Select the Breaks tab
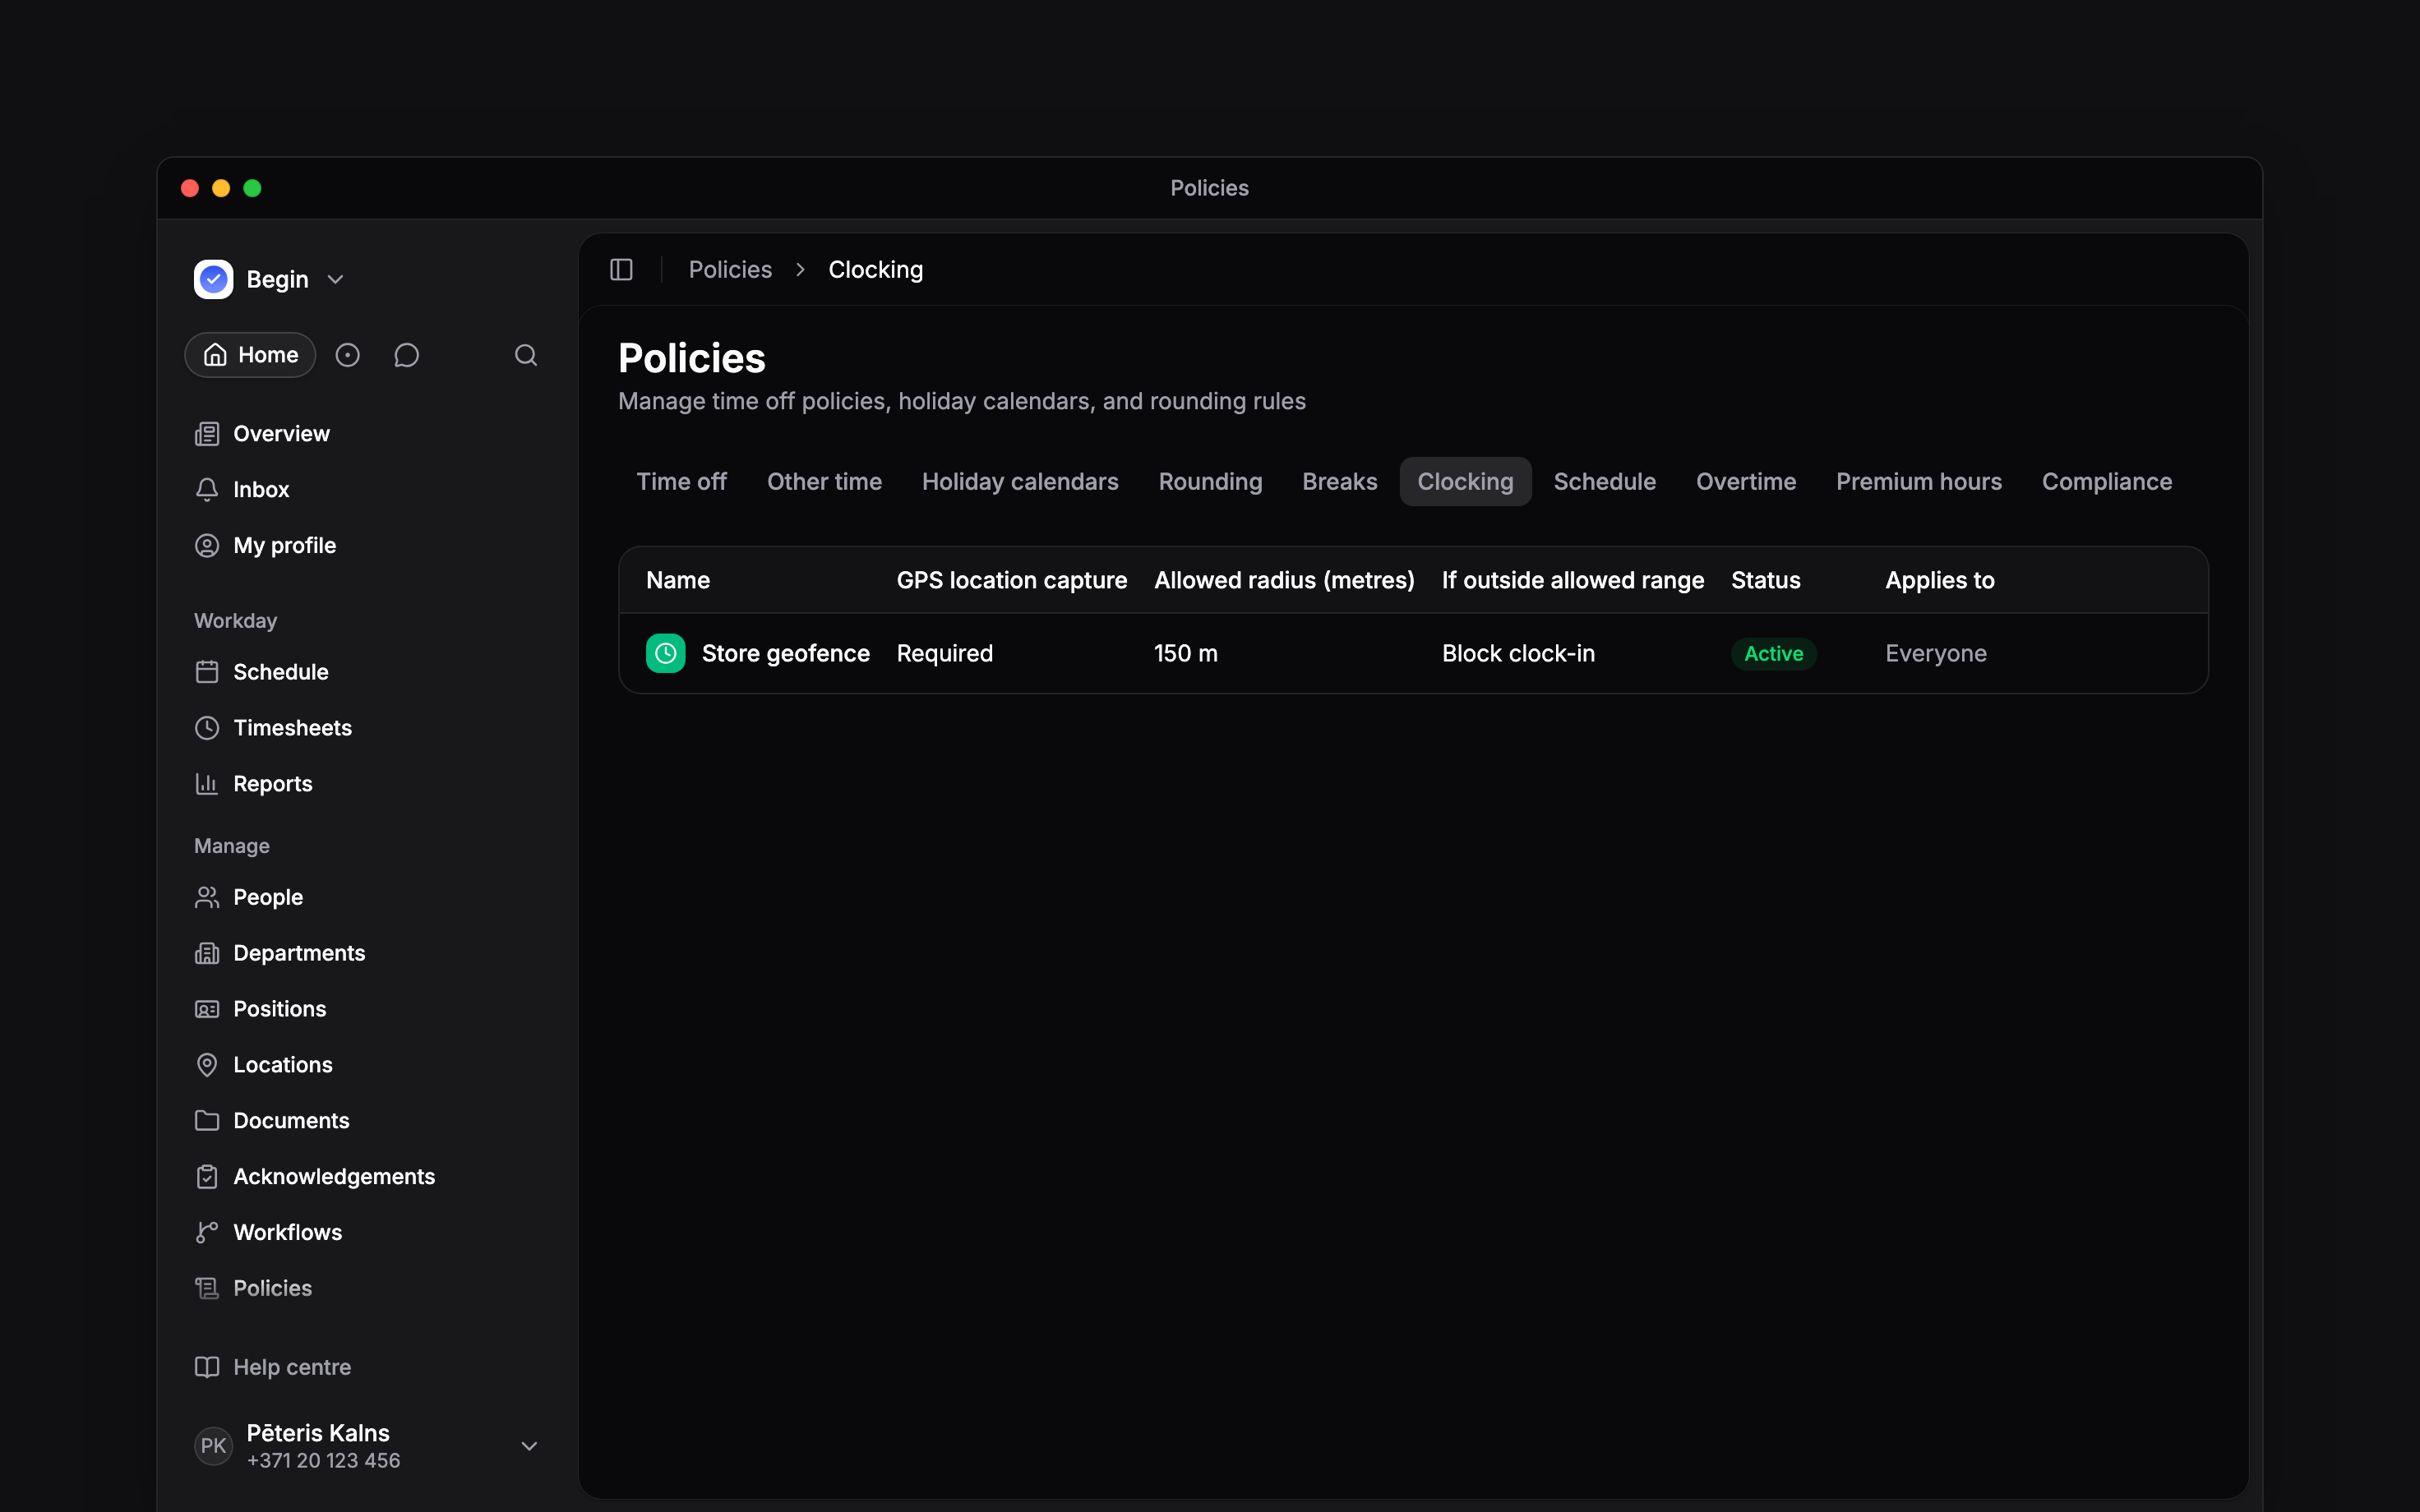 pyautogui.click(x=1340, y=482)
